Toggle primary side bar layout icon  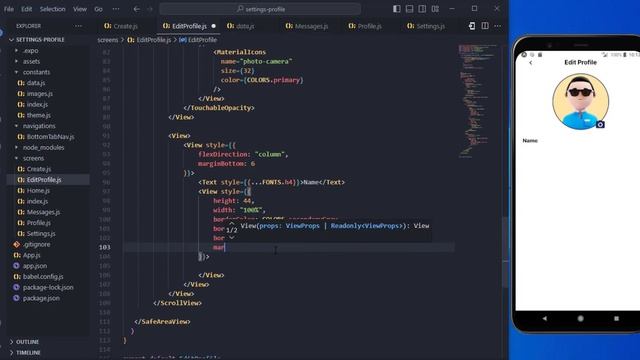pos(396,9)
